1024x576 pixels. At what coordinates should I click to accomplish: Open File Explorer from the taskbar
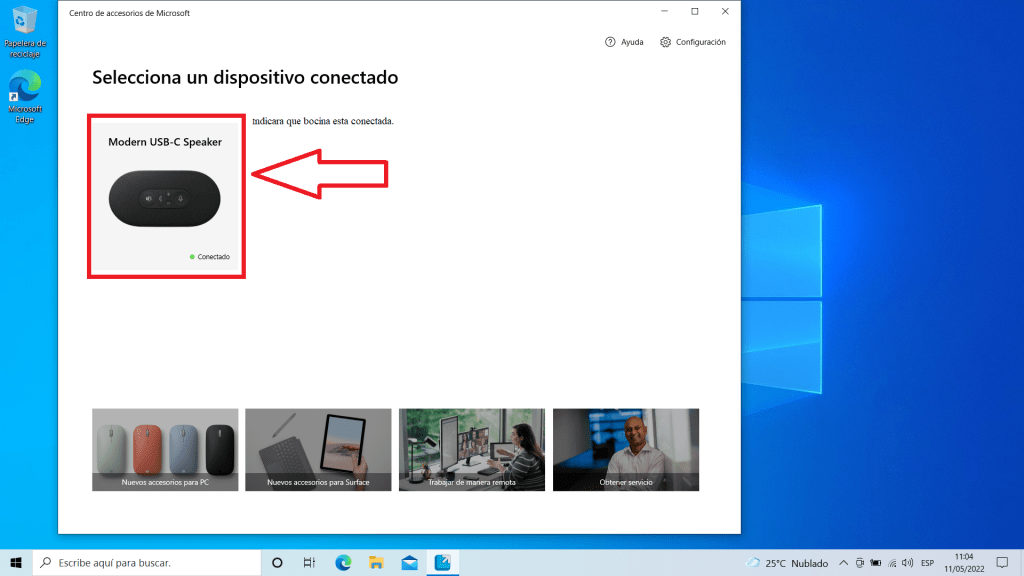click(376, 562)
